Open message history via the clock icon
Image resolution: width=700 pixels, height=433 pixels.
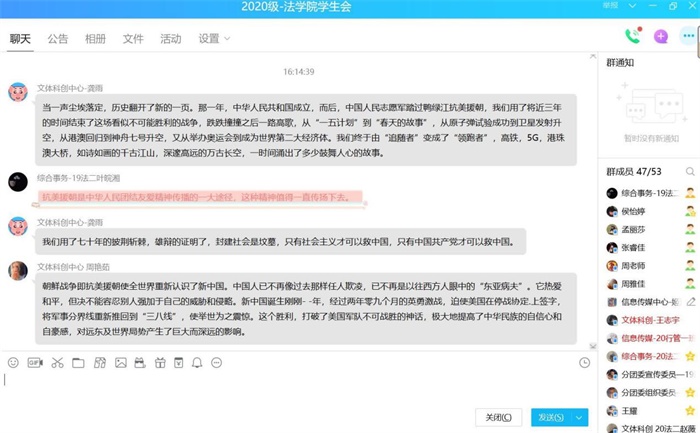pyautogui.click(x=584, y=363)
